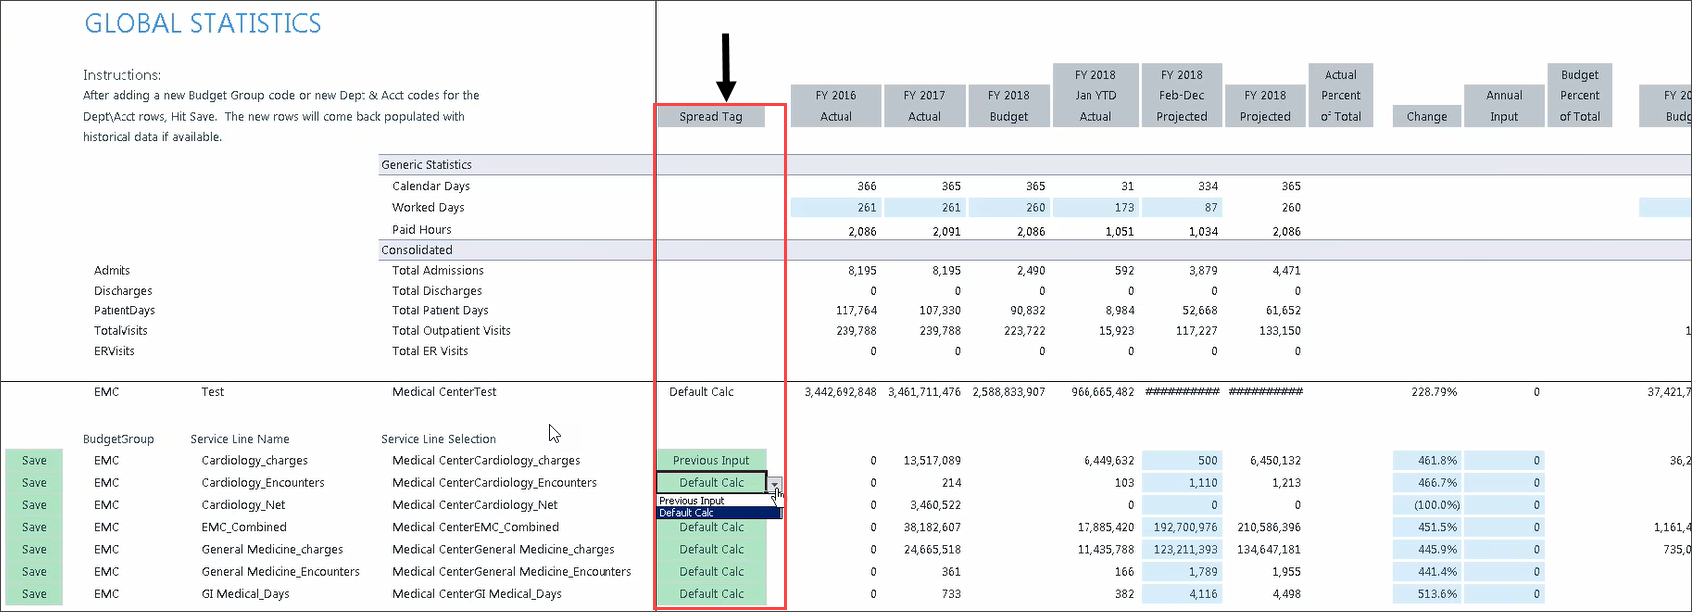Image resolution: width=1692 pixels, height=612 pixels.
Task: Select Spread Tag cell for Cardiology_charges
Action: click(711, 461)
